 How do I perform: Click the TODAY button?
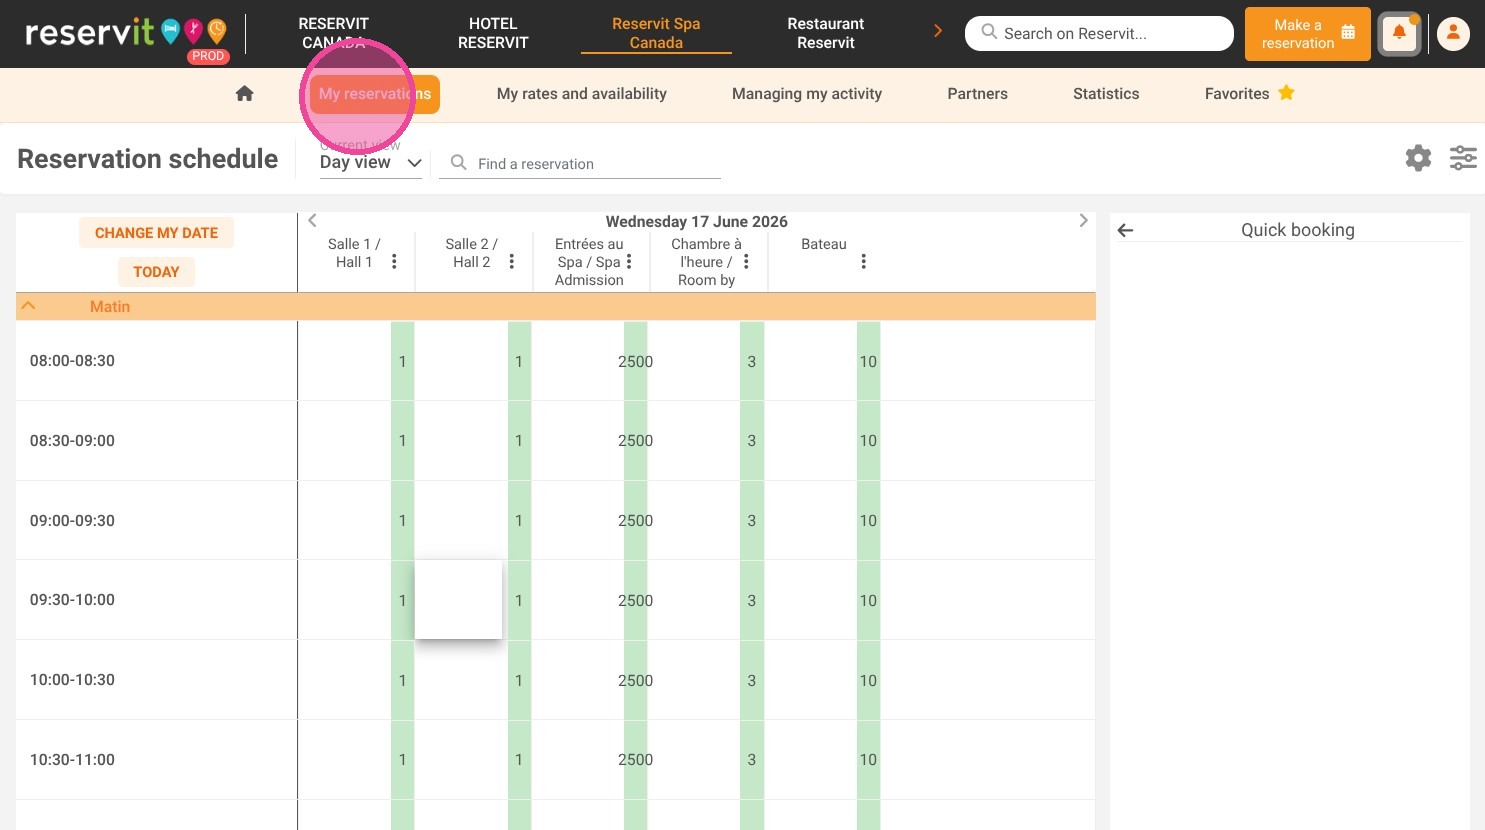[156, 272]
